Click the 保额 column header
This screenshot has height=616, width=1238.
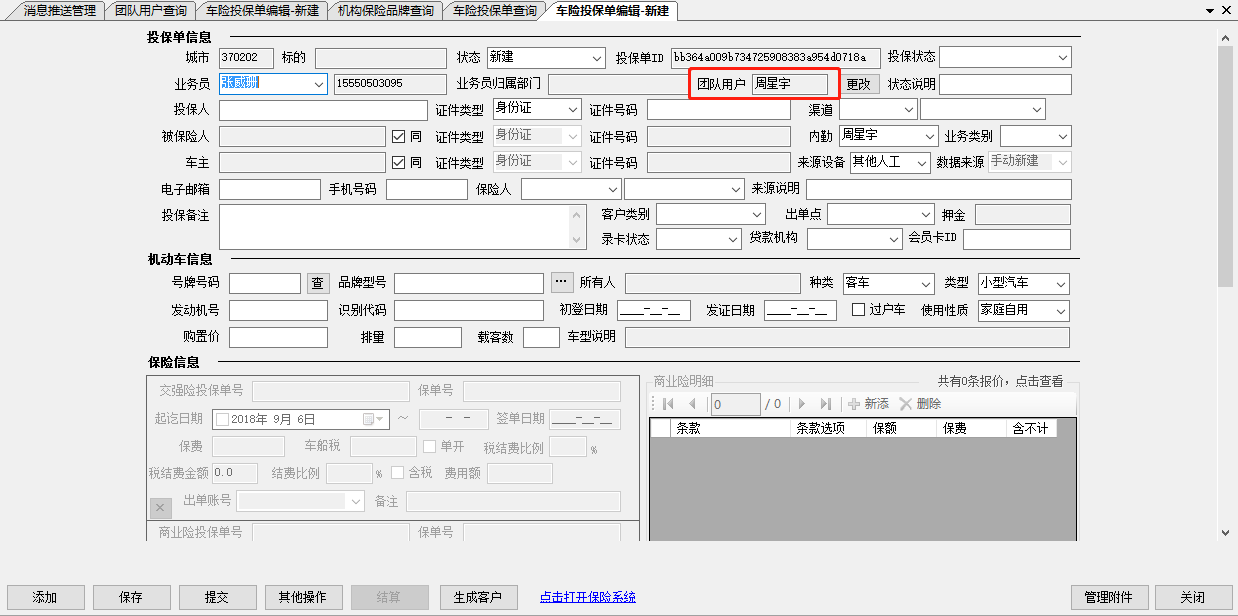pyautogui.click(x=903, y=428)
